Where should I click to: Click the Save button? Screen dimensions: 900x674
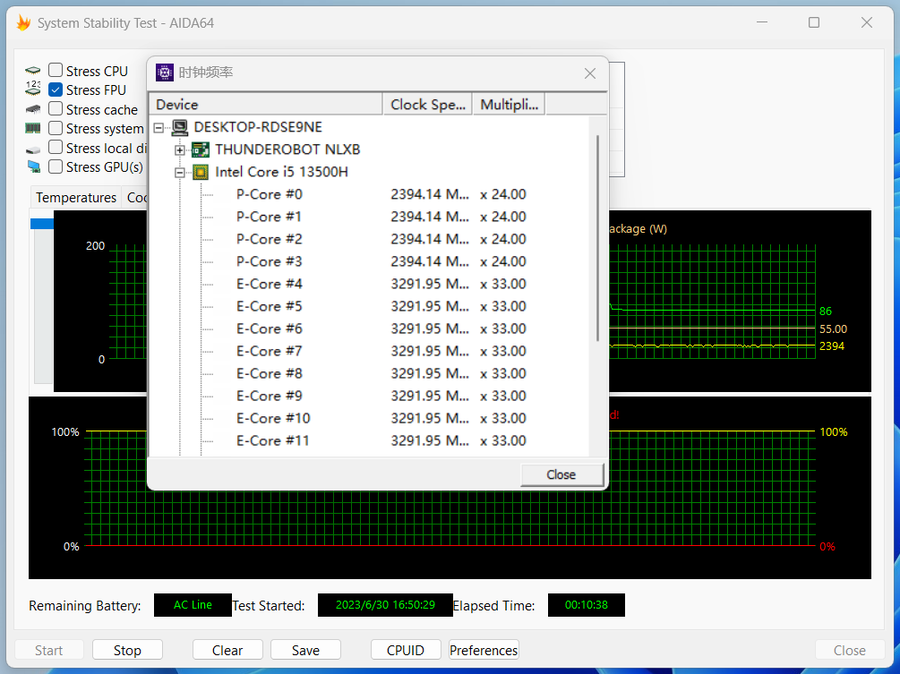point(305,650)
